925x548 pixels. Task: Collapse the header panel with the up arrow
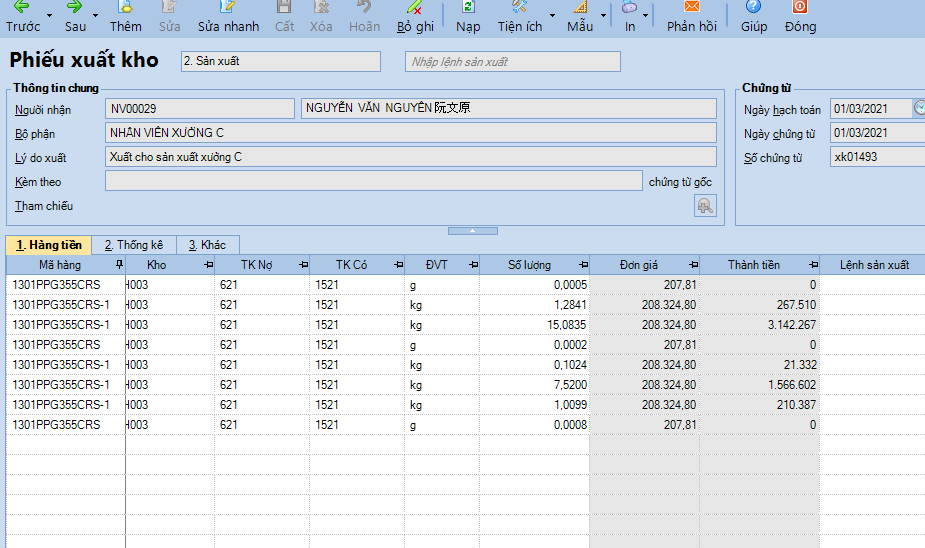(473, 231)
